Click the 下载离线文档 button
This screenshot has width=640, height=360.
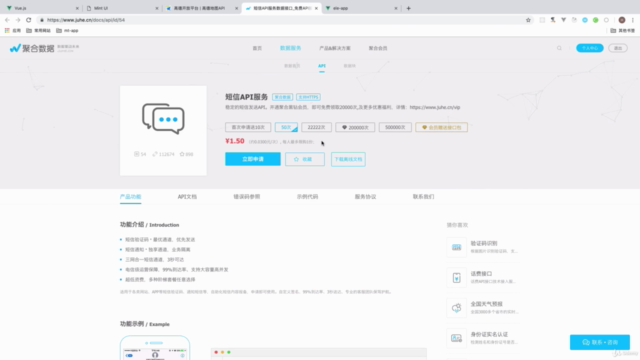pos(348,159)
